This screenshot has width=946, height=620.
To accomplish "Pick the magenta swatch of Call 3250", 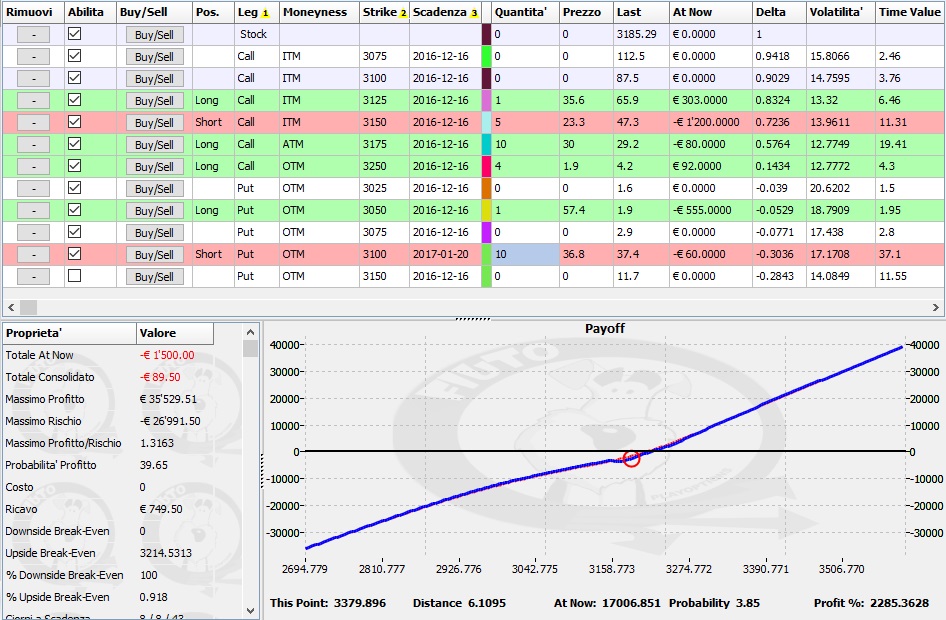I will pyautogui.click(x=486, y=166).
